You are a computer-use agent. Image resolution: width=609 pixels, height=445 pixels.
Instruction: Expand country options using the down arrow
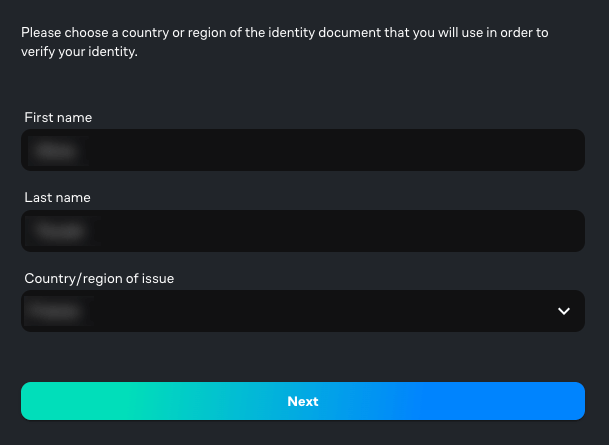click(564, 311)
